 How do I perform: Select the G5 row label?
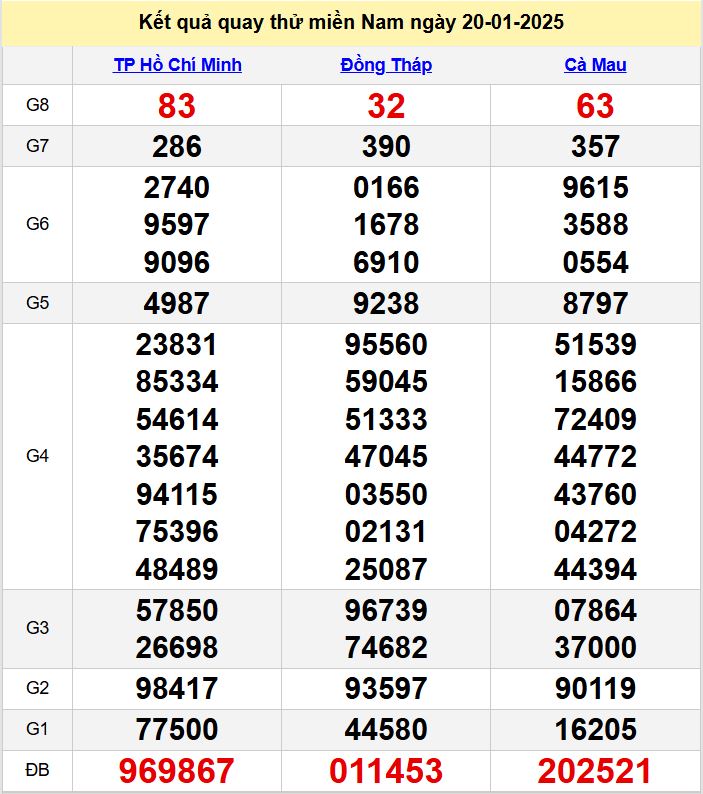coord(37,303)
